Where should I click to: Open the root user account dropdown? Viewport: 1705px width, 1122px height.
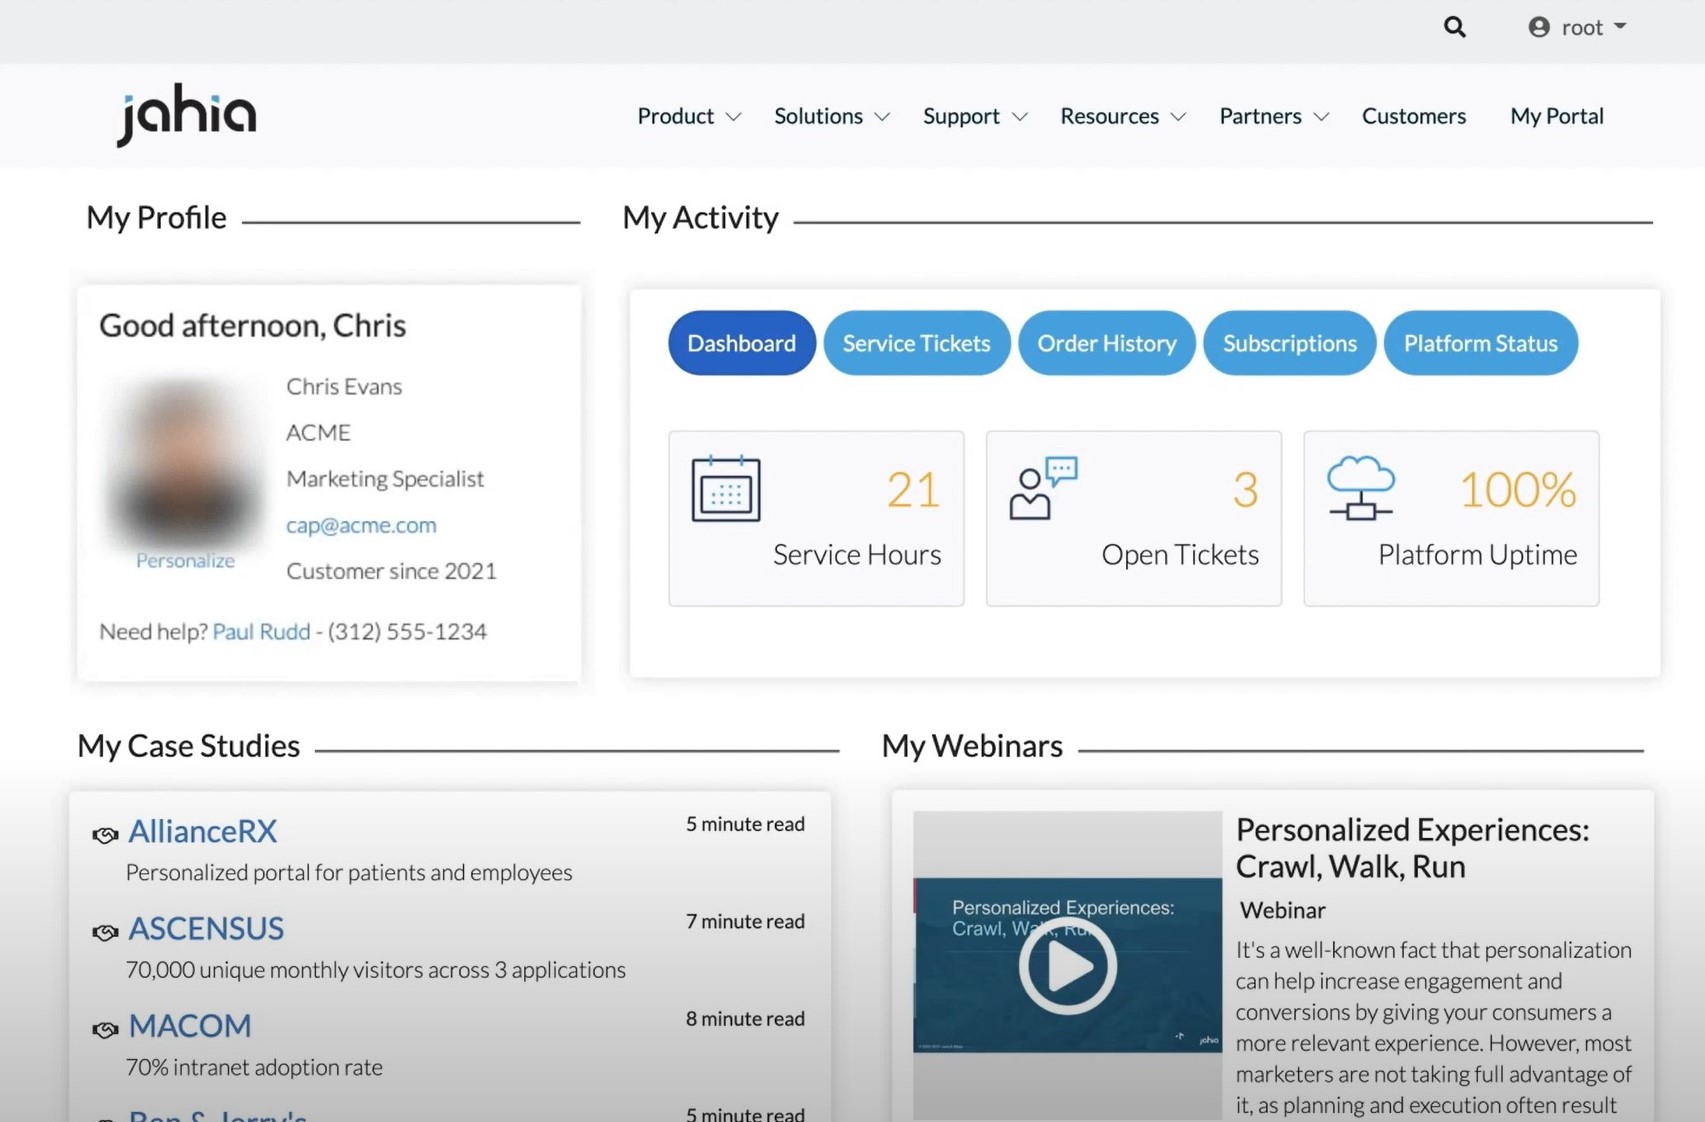(1577, 27)
